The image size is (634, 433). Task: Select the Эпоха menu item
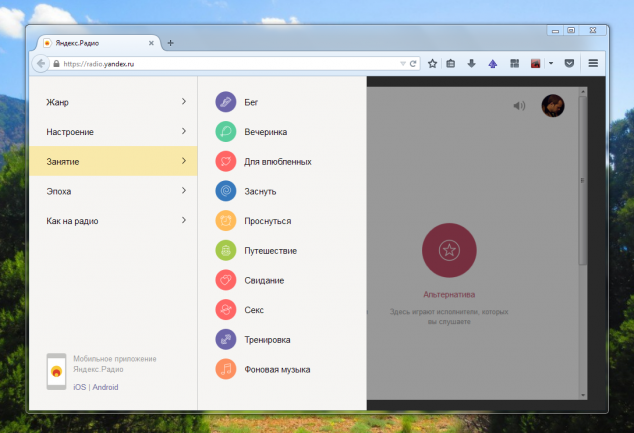[x=113, y=191]
